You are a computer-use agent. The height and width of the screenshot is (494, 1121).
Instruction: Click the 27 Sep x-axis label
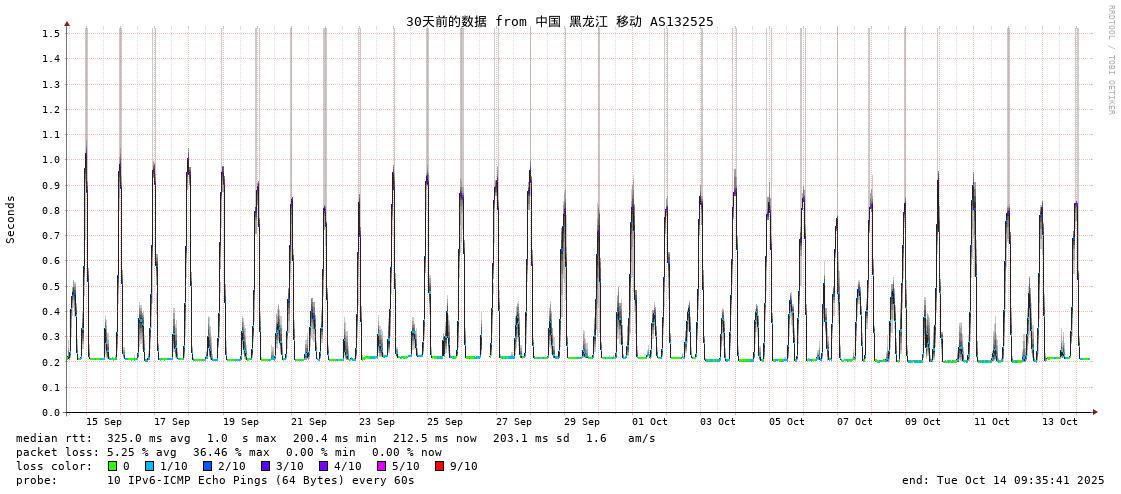click(x=513, y=422)
